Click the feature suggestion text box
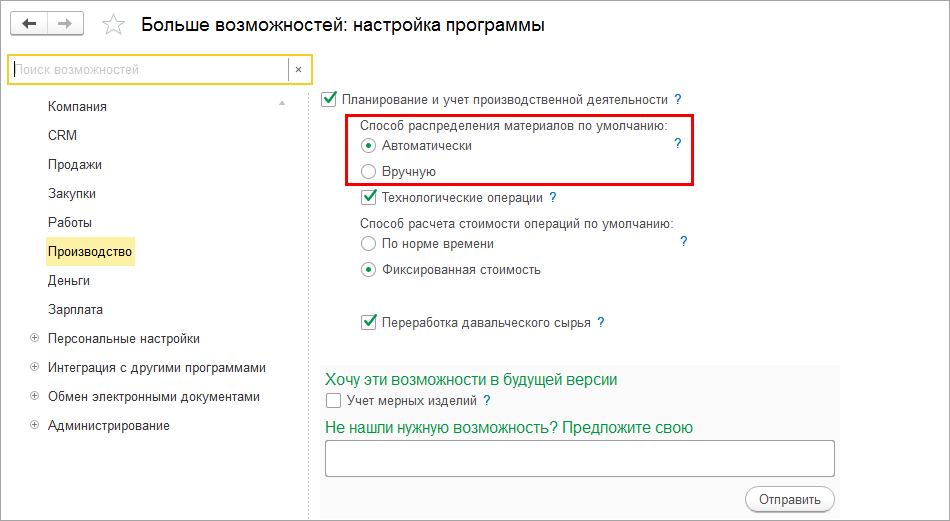Screen dimensions: 950x521 pyautogui.click(x=579, y=459)
